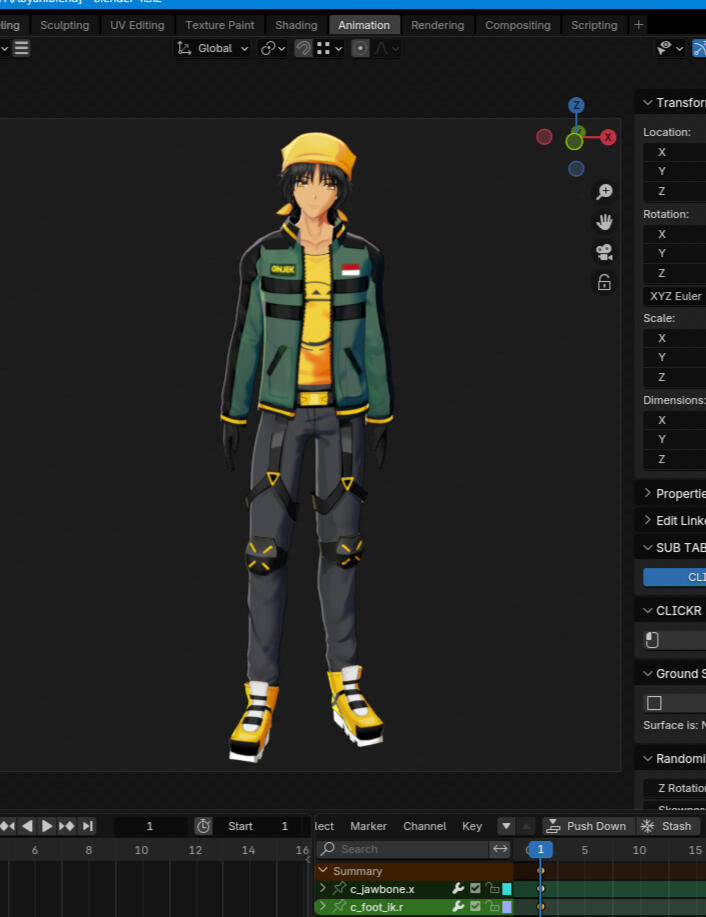Expand the c_jawbone.x channel
Screen dimensions: 706x917
[322, 889]
